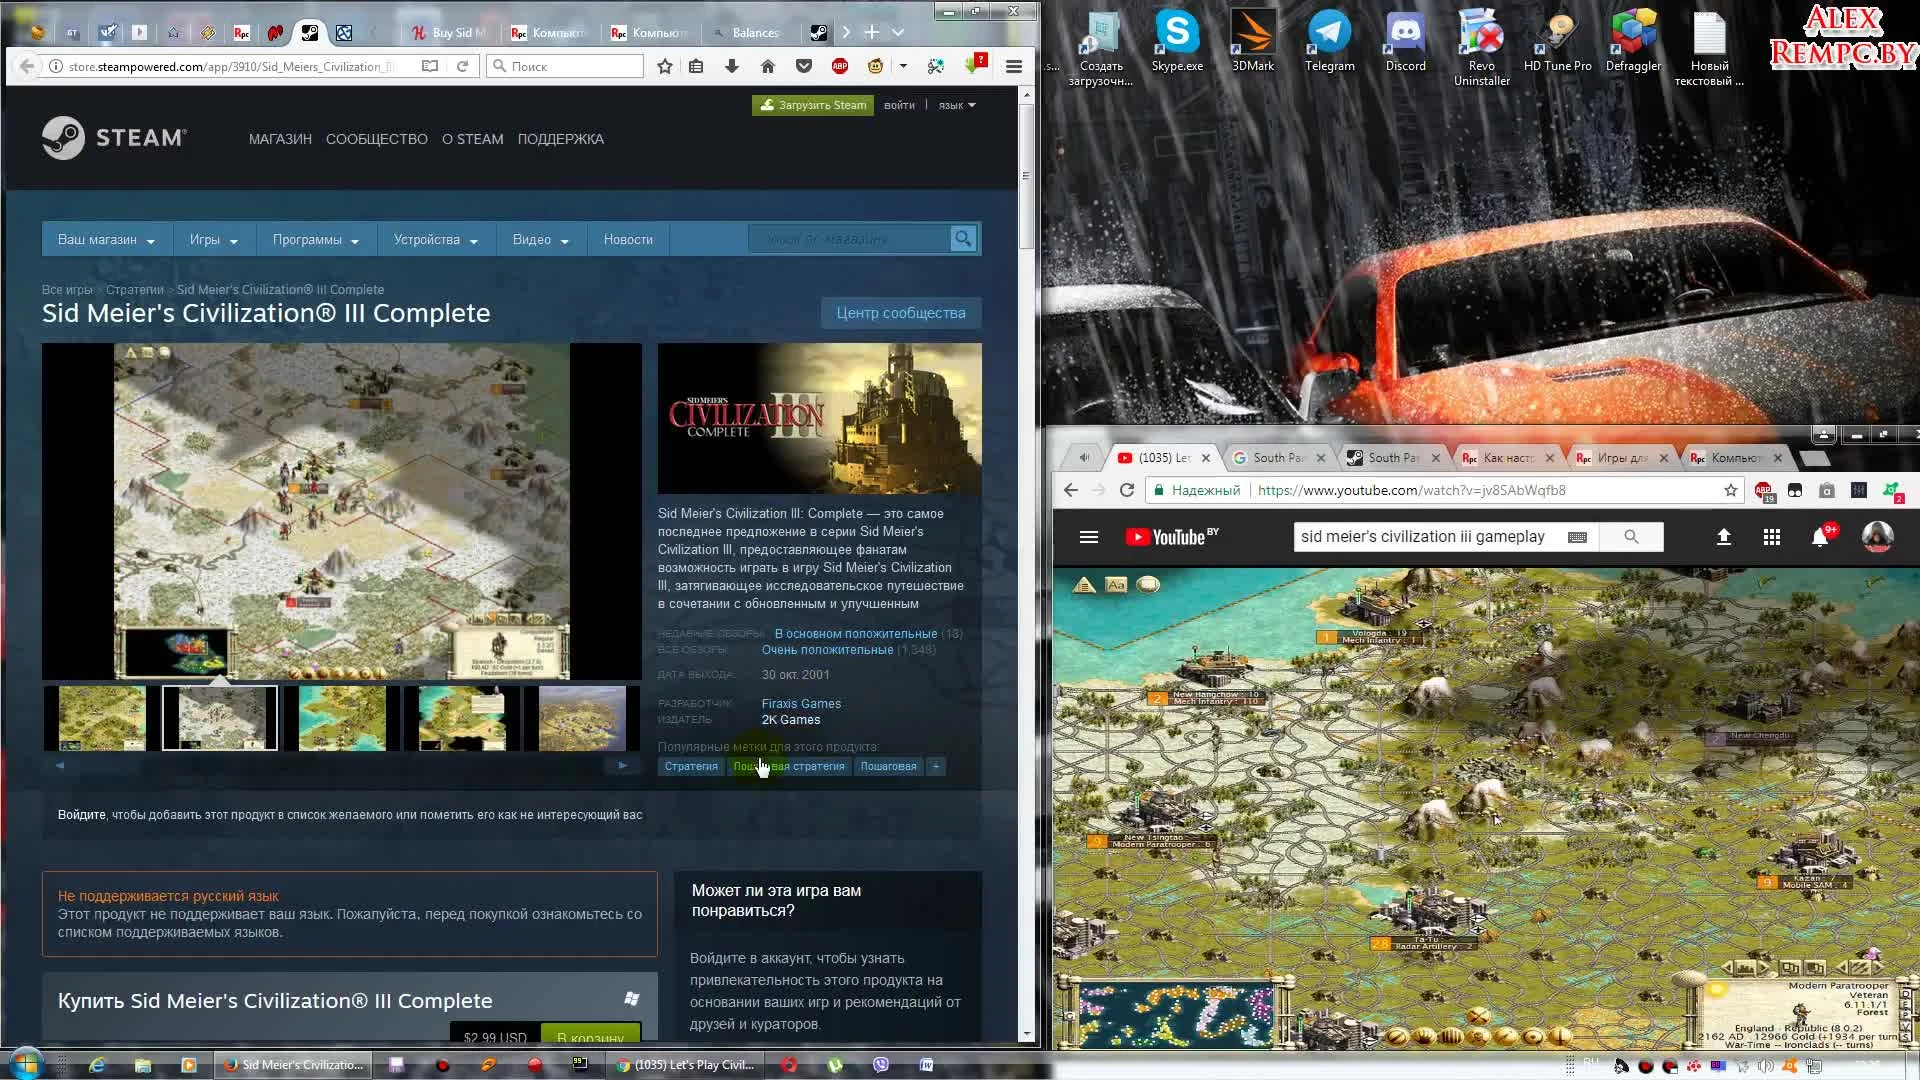Screen dimensions: 1920x1080
Task: Bookmark the Steam page with the star icon
Action: coord(664,66)
